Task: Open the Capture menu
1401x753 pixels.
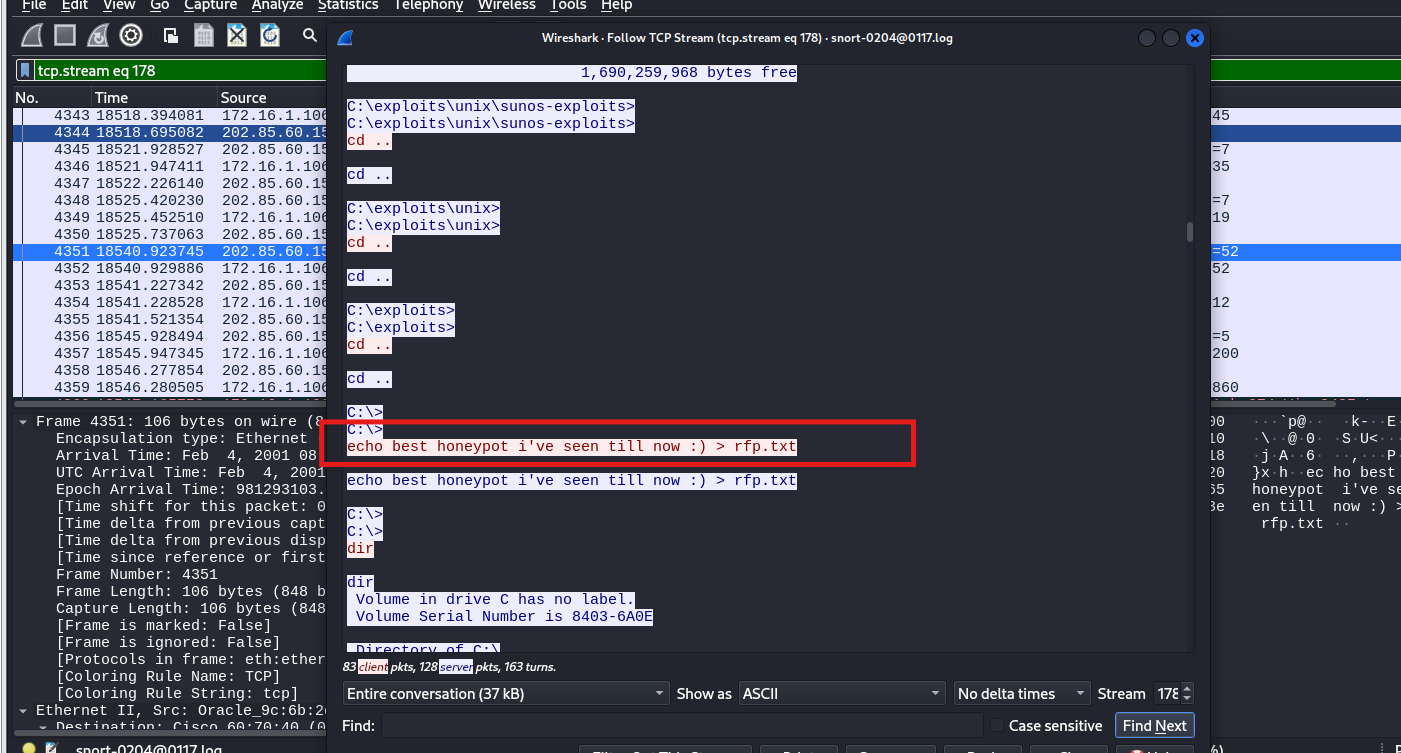Action: tap(210, 5)
